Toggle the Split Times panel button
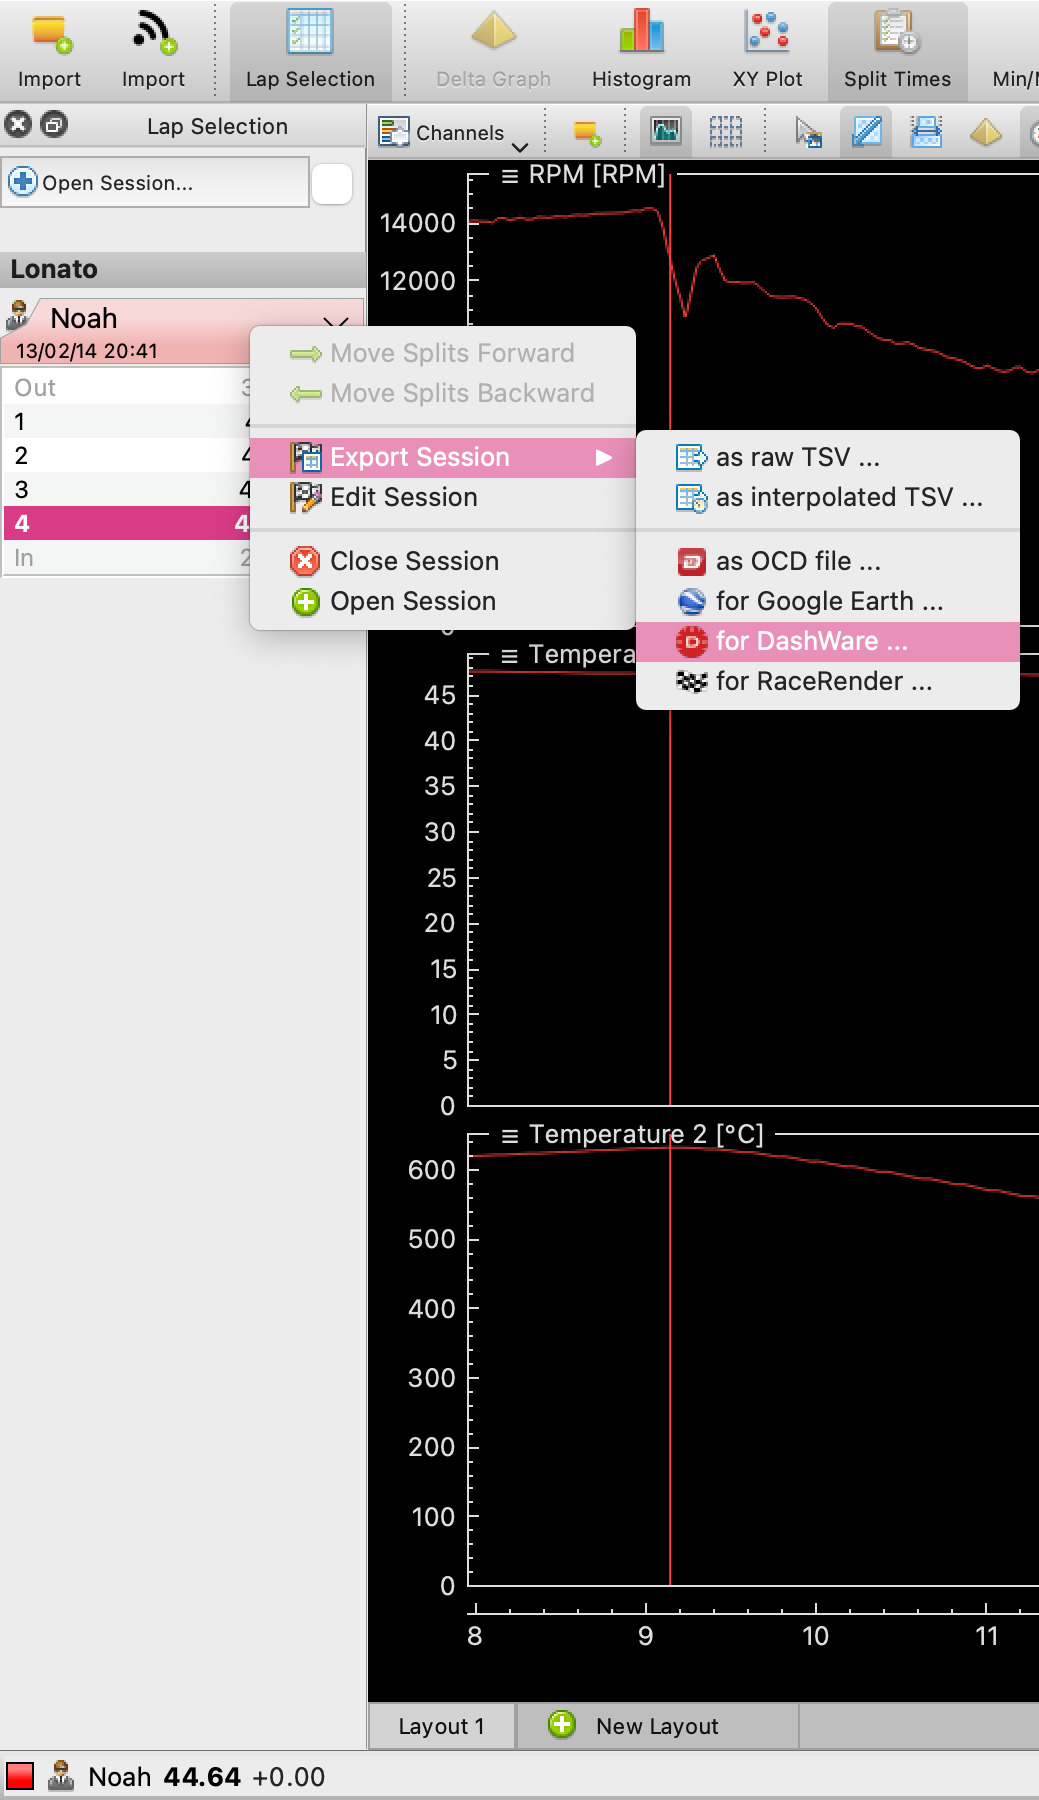Screen dimensions: 1039x1800 pos(897,50)
